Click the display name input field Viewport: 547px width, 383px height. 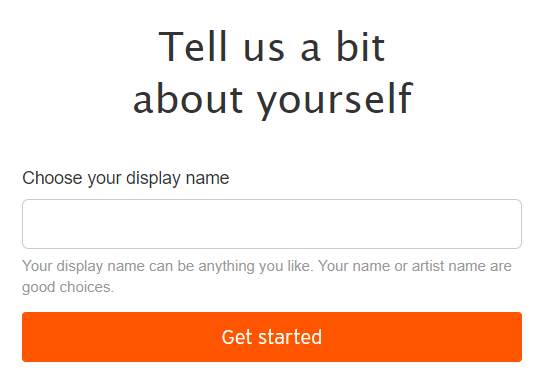coord(272,224)
